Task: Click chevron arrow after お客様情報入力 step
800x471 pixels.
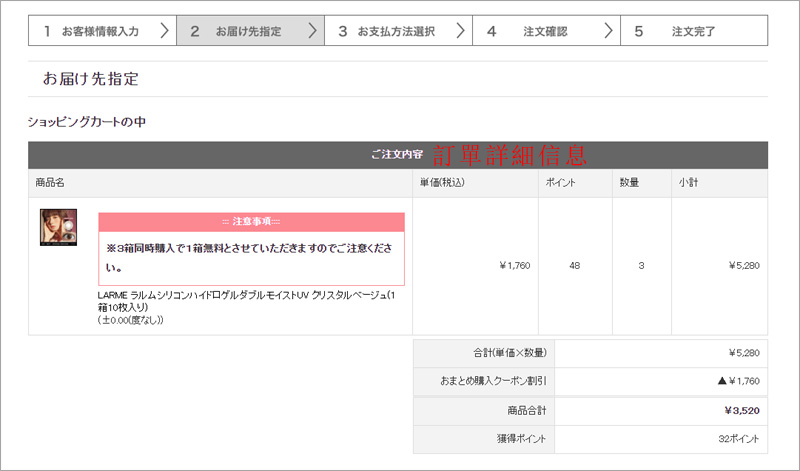Action: (x=165, y=31)
